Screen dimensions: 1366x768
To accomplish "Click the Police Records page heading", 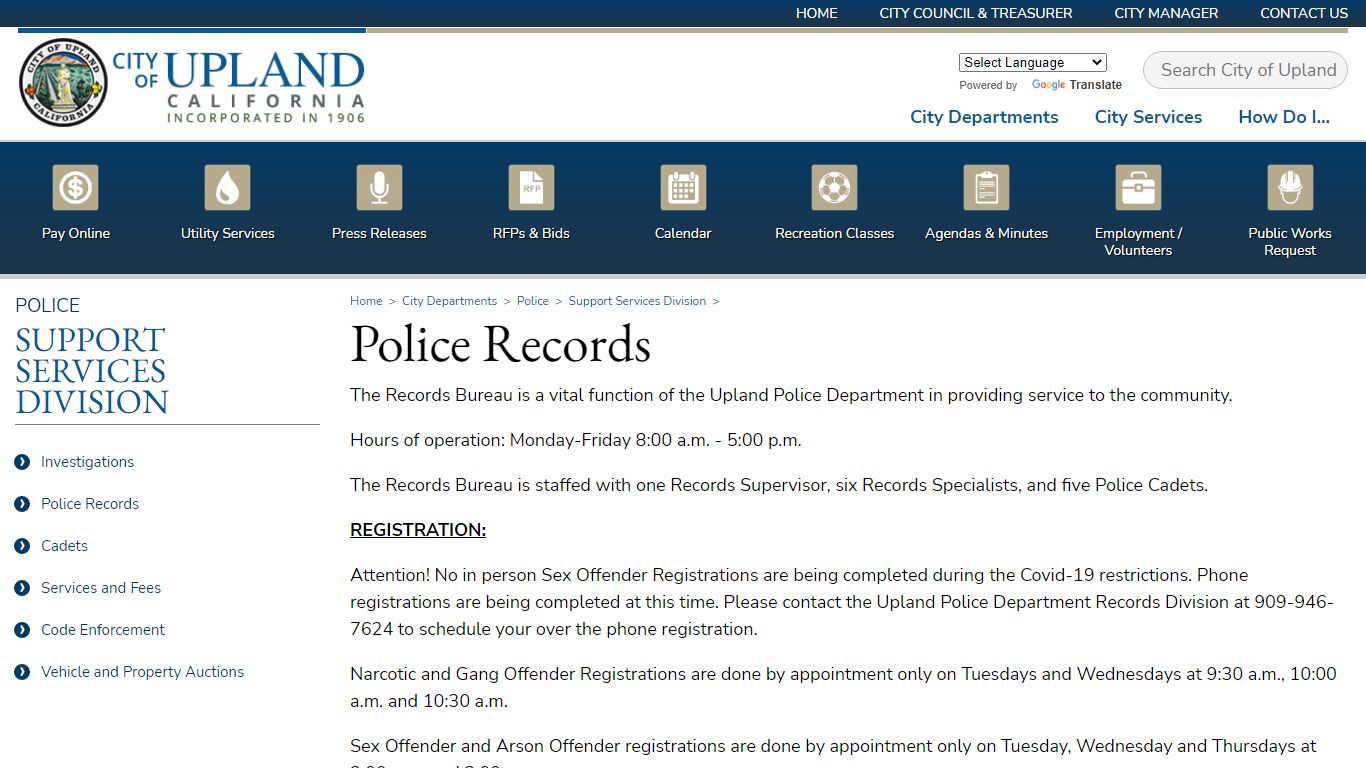I will [500, 345].
